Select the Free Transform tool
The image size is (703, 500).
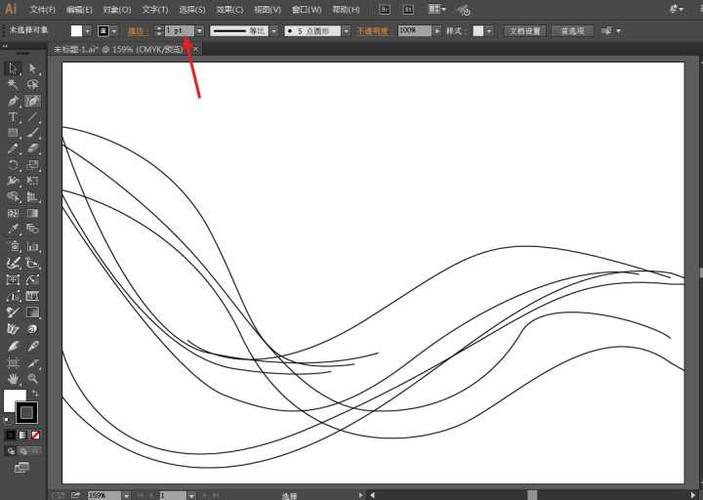tap(32, 181)
